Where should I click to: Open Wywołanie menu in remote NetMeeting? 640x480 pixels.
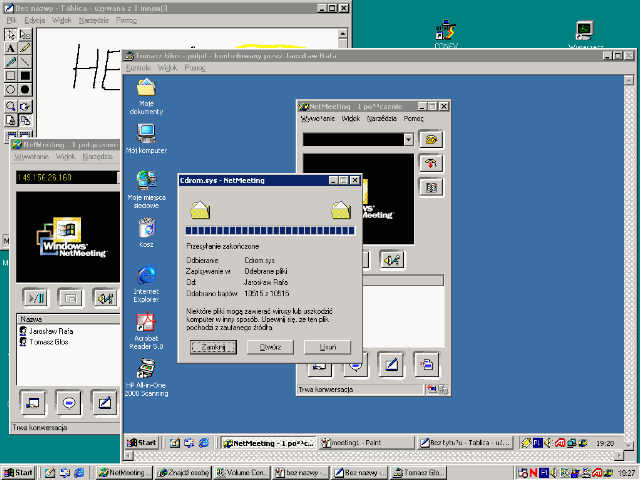pyautogui.click(x=318, y=118)
